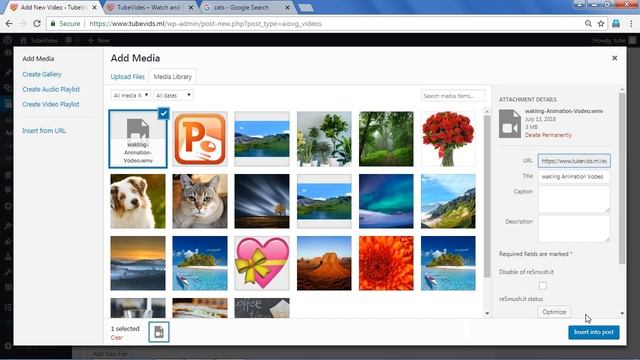
Task: Click the Caption text area
Action: pos(574,199)
